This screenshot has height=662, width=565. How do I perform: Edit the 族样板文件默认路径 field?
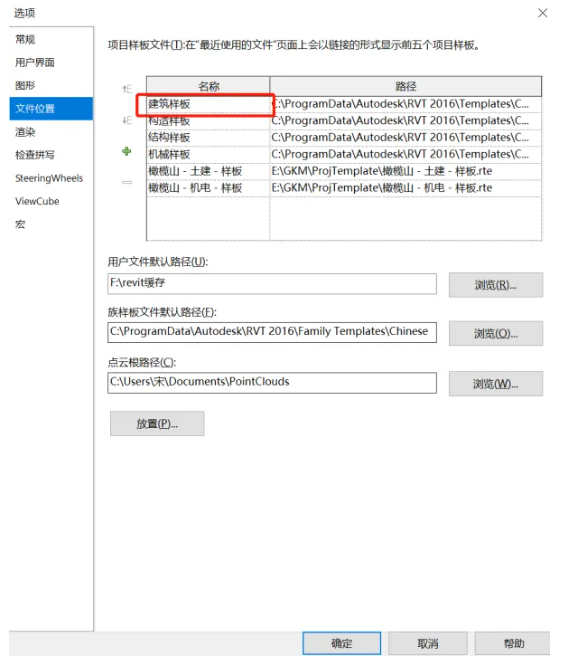(272, 332)
